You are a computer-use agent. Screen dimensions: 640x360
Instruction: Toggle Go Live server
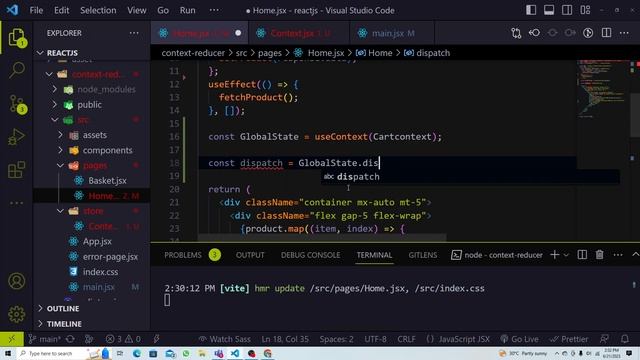[519, 339]
